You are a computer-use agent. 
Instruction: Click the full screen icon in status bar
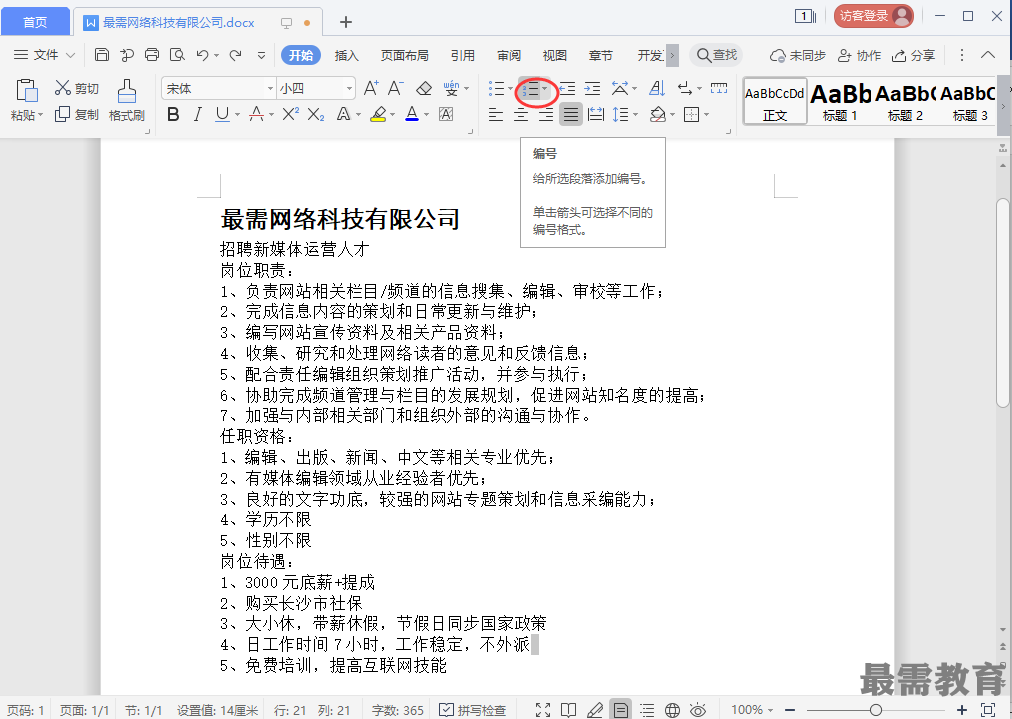click(543, 710)
